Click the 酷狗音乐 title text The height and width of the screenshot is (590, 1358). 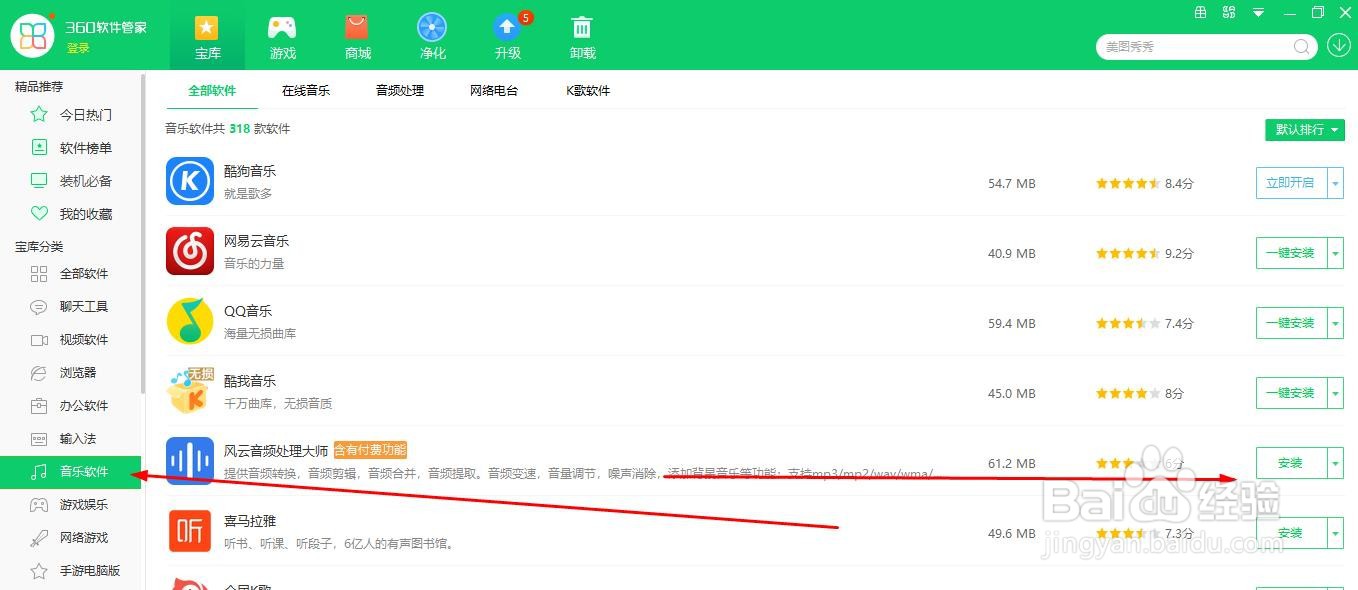click(250, 171)
